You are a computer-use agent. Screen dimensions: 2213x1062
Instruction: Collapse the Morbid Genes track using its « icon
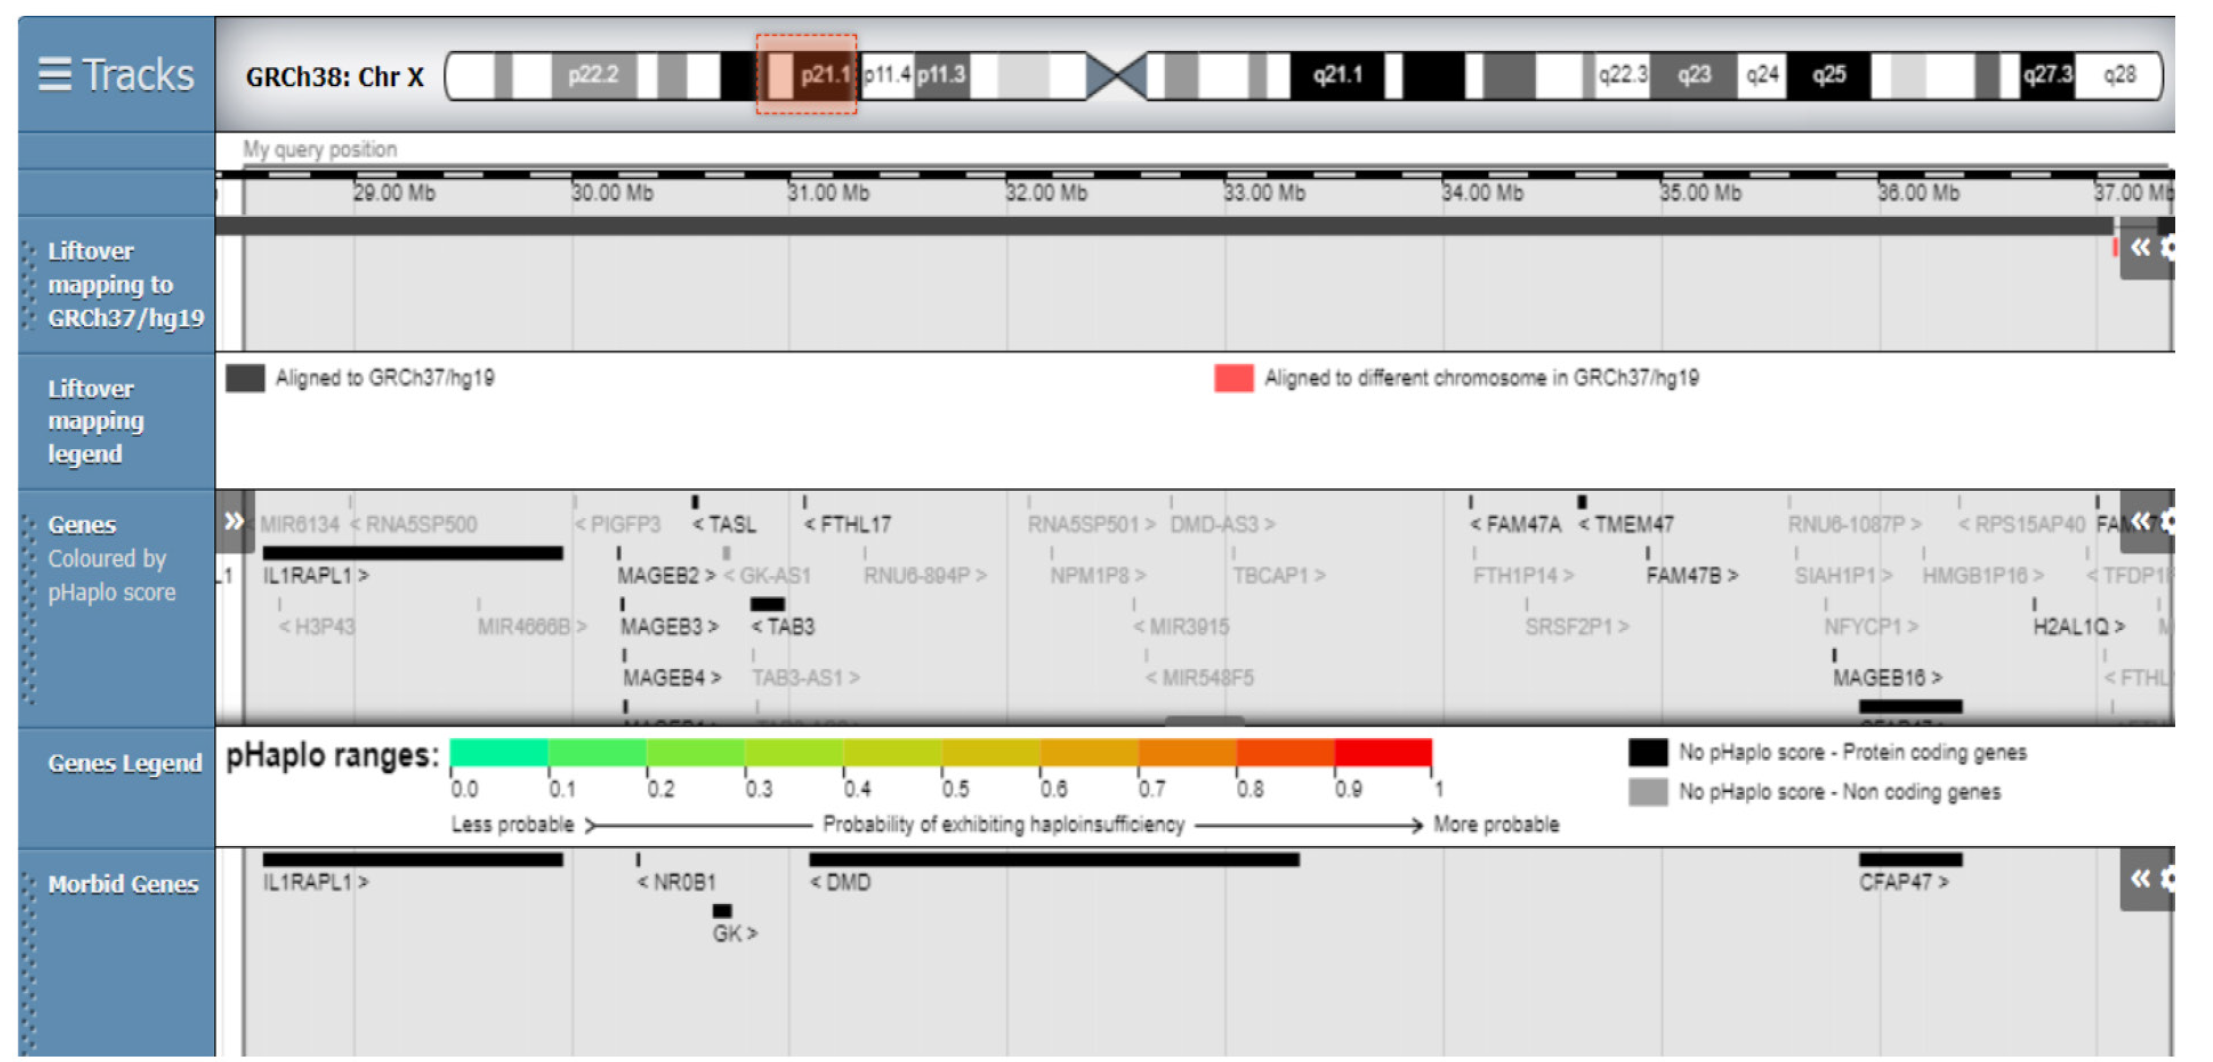coord(2139,879)
